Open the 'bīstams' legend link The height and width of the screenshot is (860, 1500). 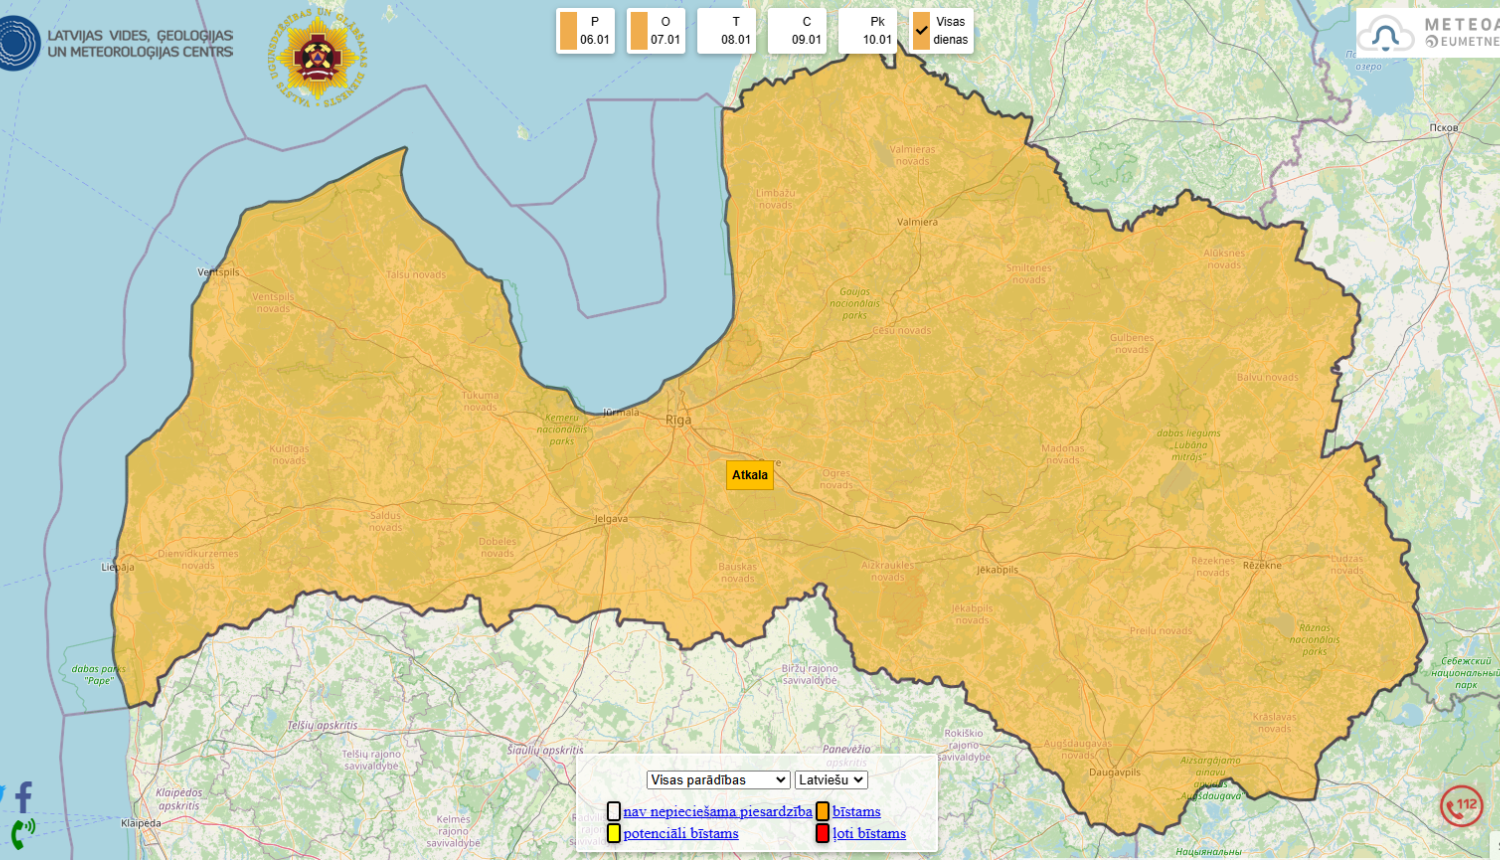point(856,811)
